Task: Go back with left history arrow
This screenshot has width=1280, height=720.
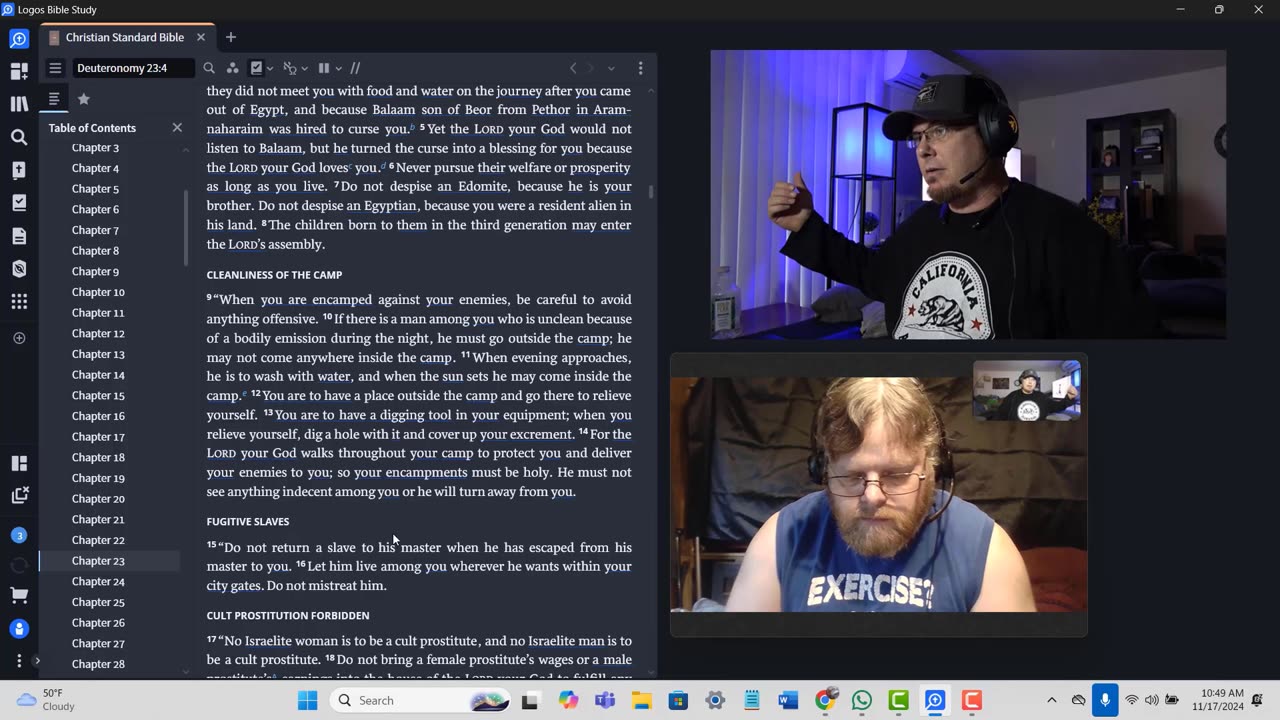Action: click(573, 68)
